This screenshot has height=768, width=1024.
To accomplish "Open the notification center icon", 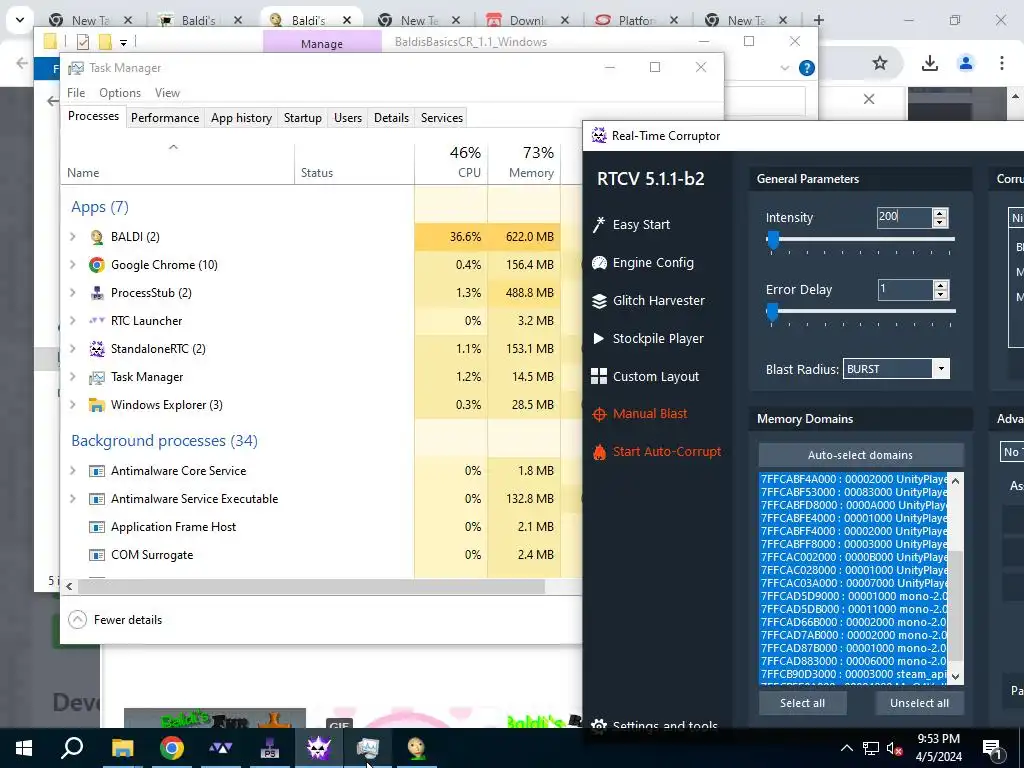I will (992, 748).
